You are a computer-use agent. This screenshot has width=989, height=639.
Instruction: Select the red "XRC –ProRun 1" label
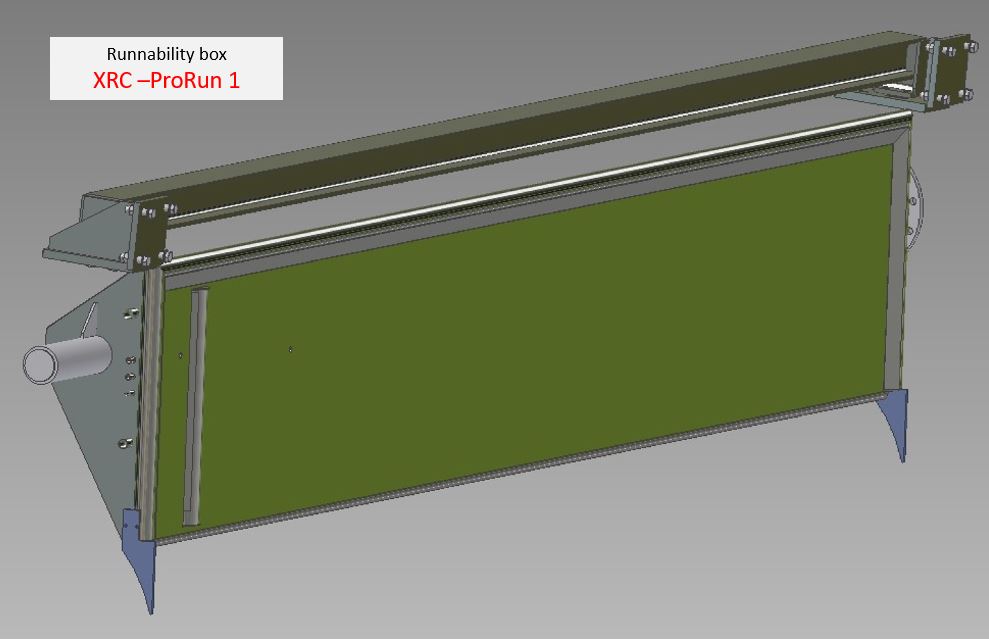(166, 80)
